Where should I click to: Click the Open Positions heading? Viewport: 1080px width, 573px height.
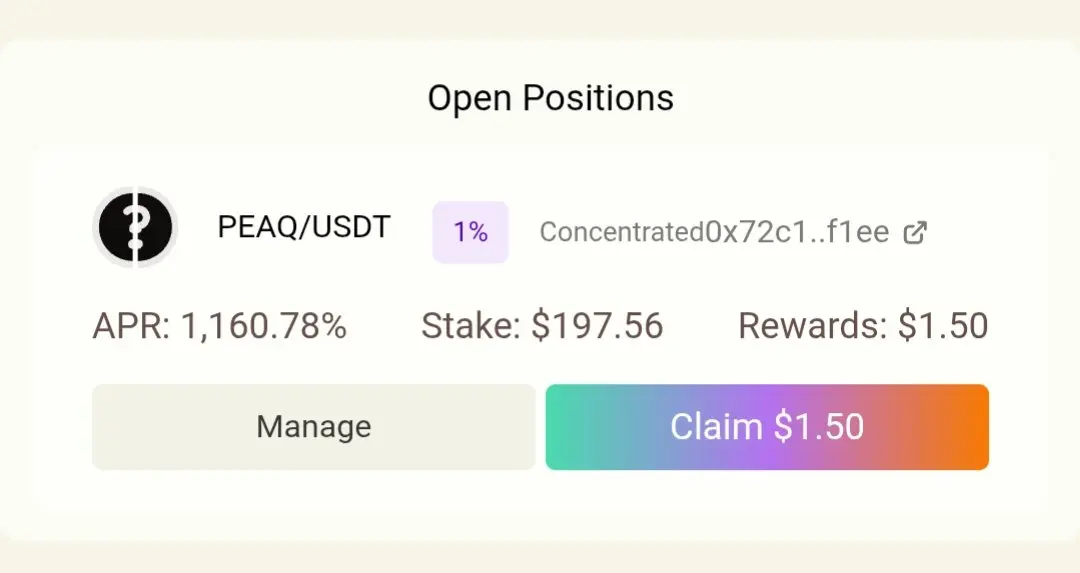[550, 98]
